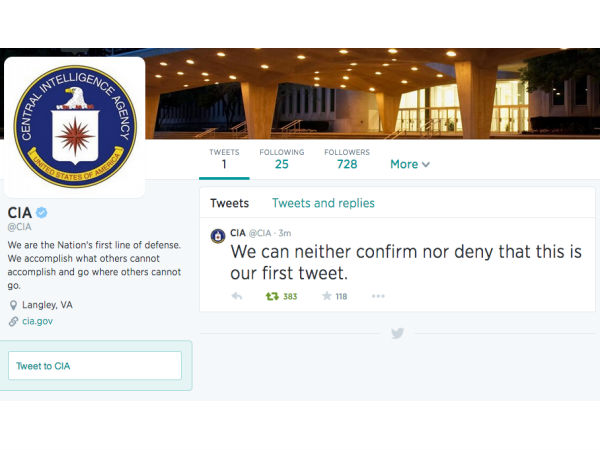Image resolution: width=600 pixels, height=450 pixels.
Task: Open the three-dots more options on tweet
Action: click(378, 296)
